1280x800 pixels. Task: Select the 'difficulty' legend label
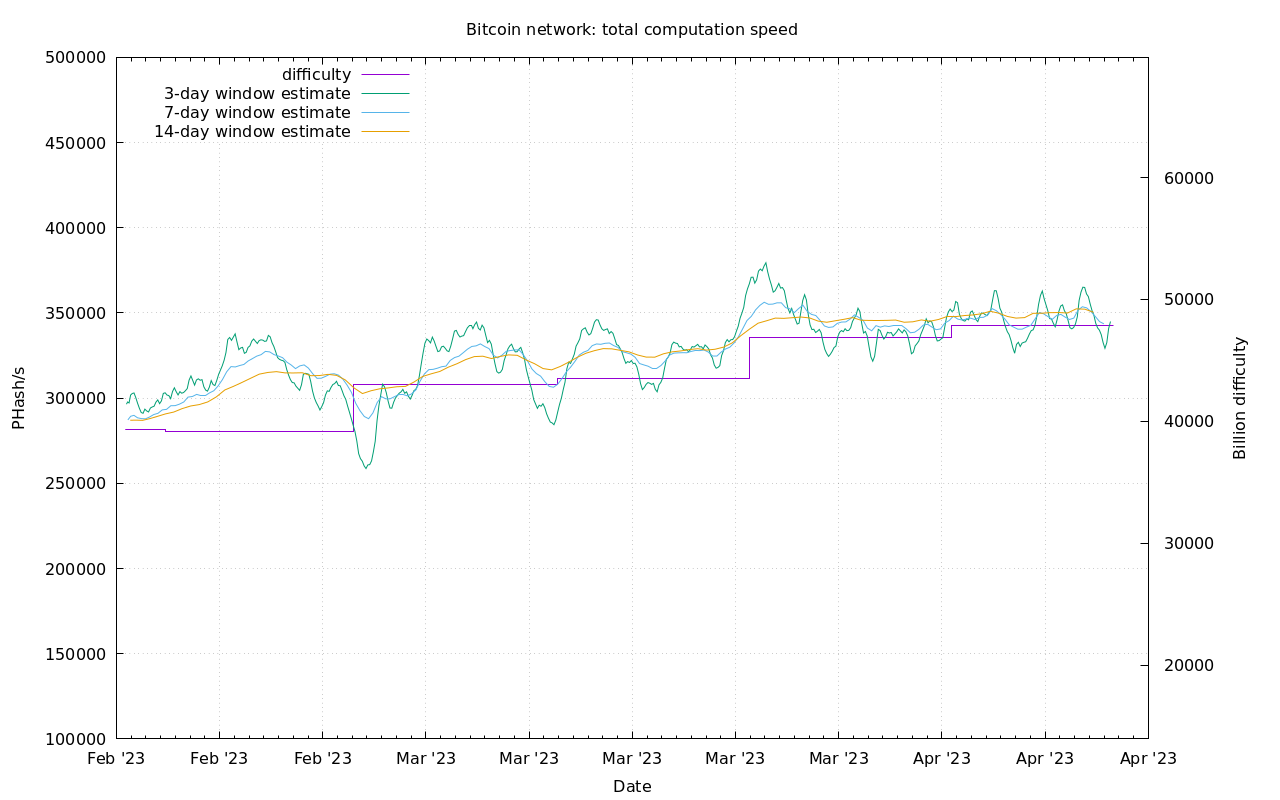[316, 75]
